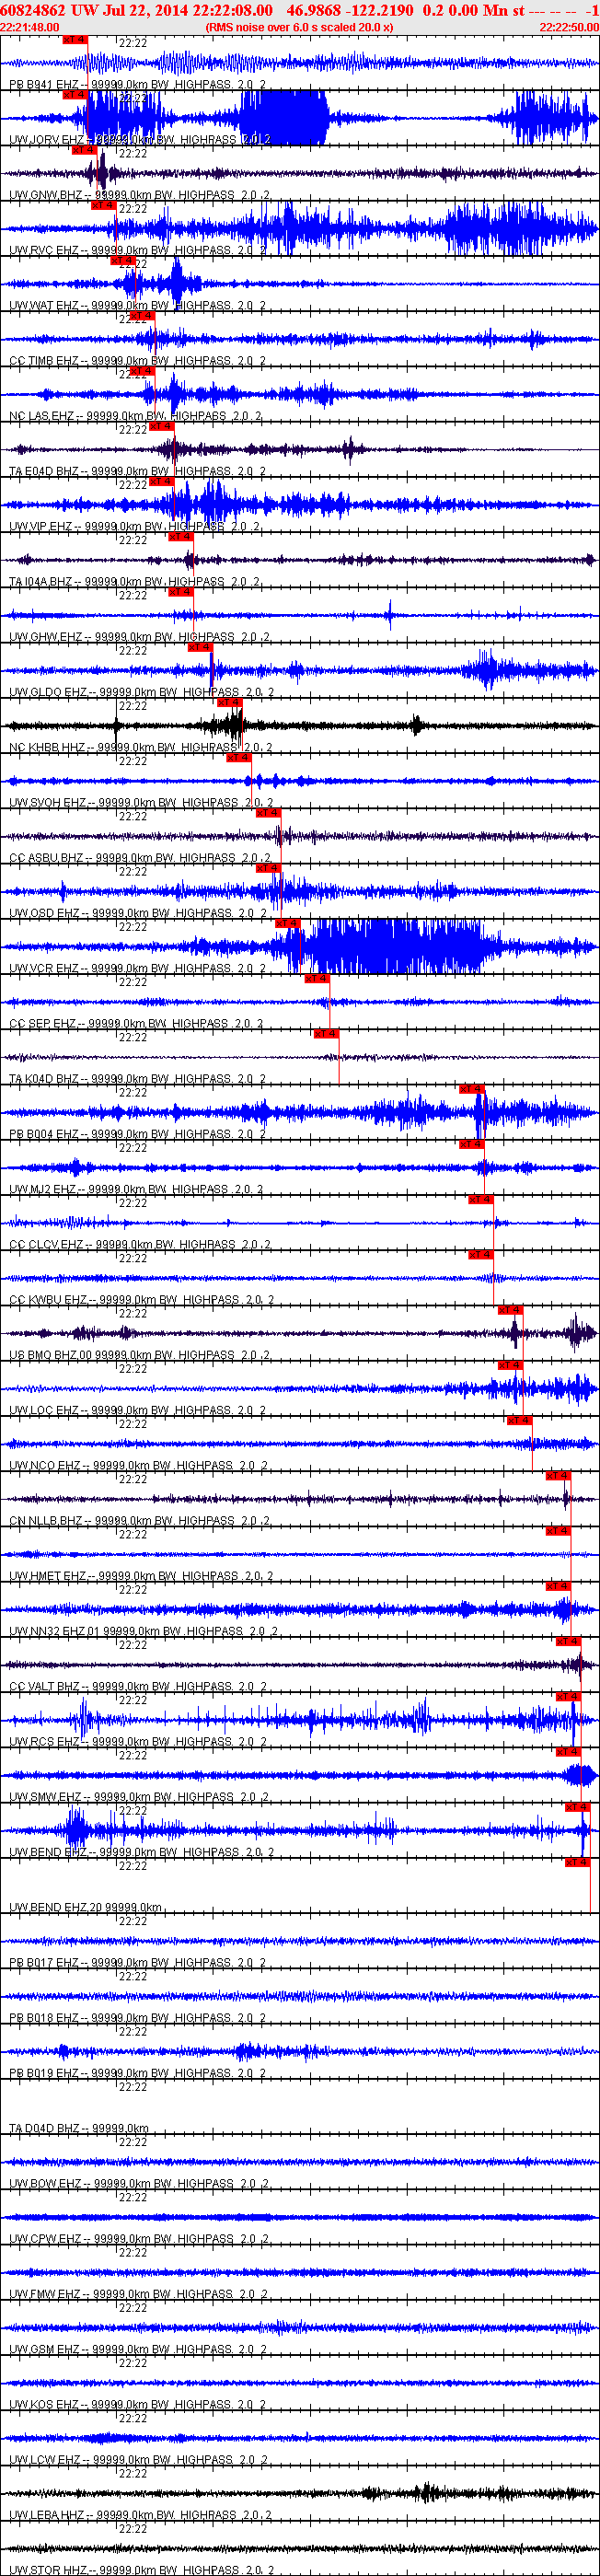Select the UW RCS EHZ trace label

point(138,1742)
